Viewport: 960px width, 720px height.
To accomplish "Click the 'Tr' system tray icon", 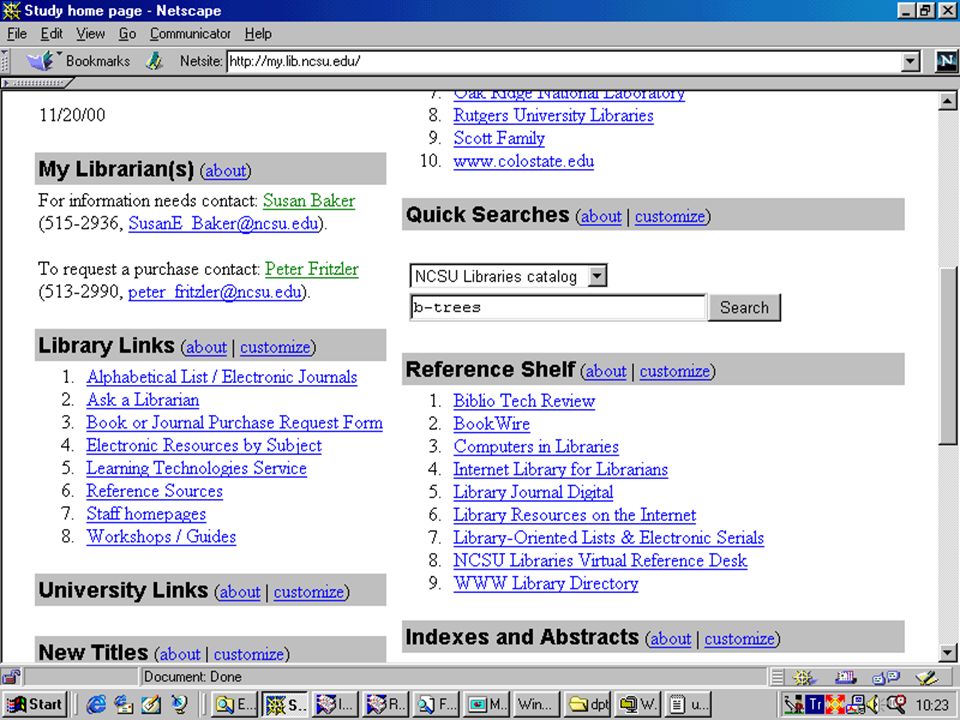I will point(815,705).
